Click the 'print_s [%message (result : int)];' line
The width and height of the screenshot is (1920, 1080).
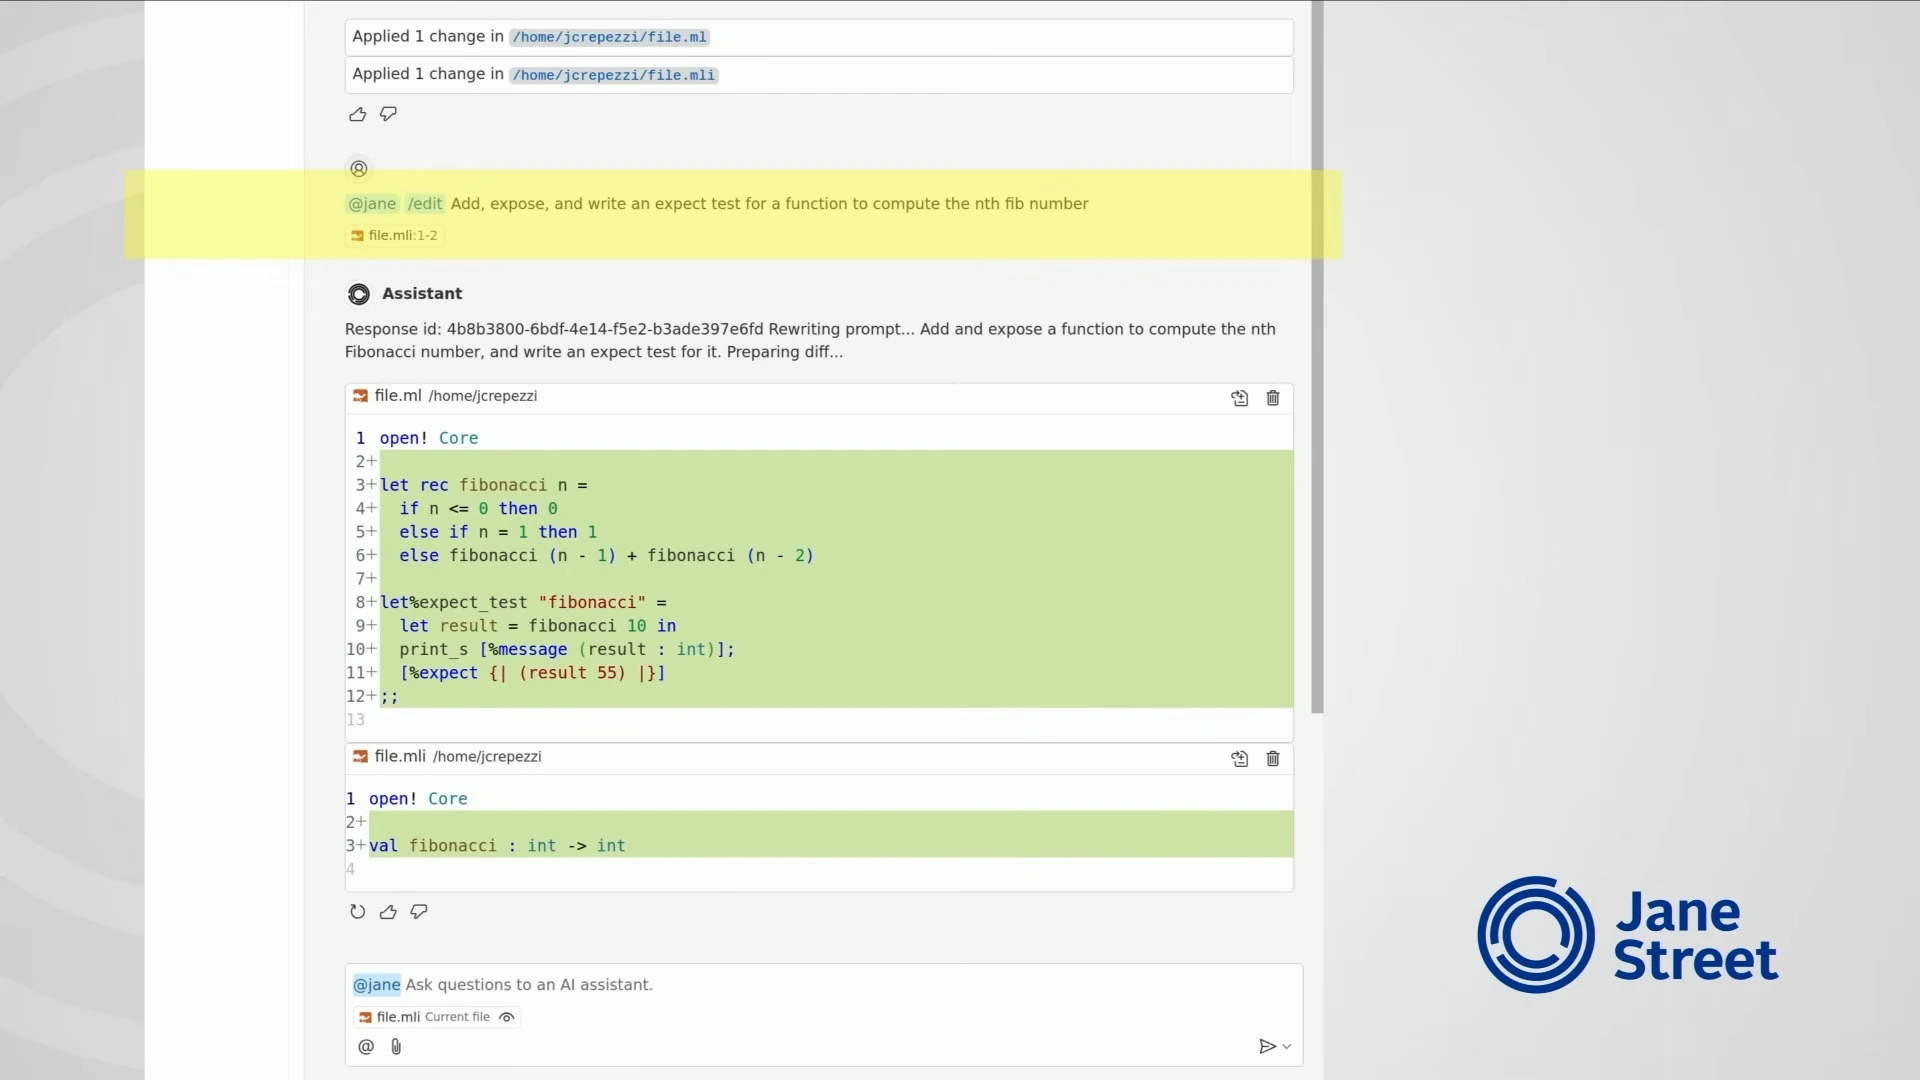point(567,650)
